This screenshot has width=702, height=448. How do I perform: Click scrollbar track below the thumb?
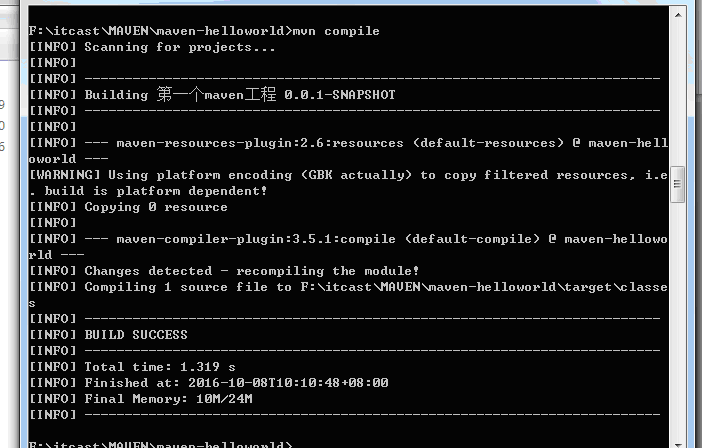[678, 321]
